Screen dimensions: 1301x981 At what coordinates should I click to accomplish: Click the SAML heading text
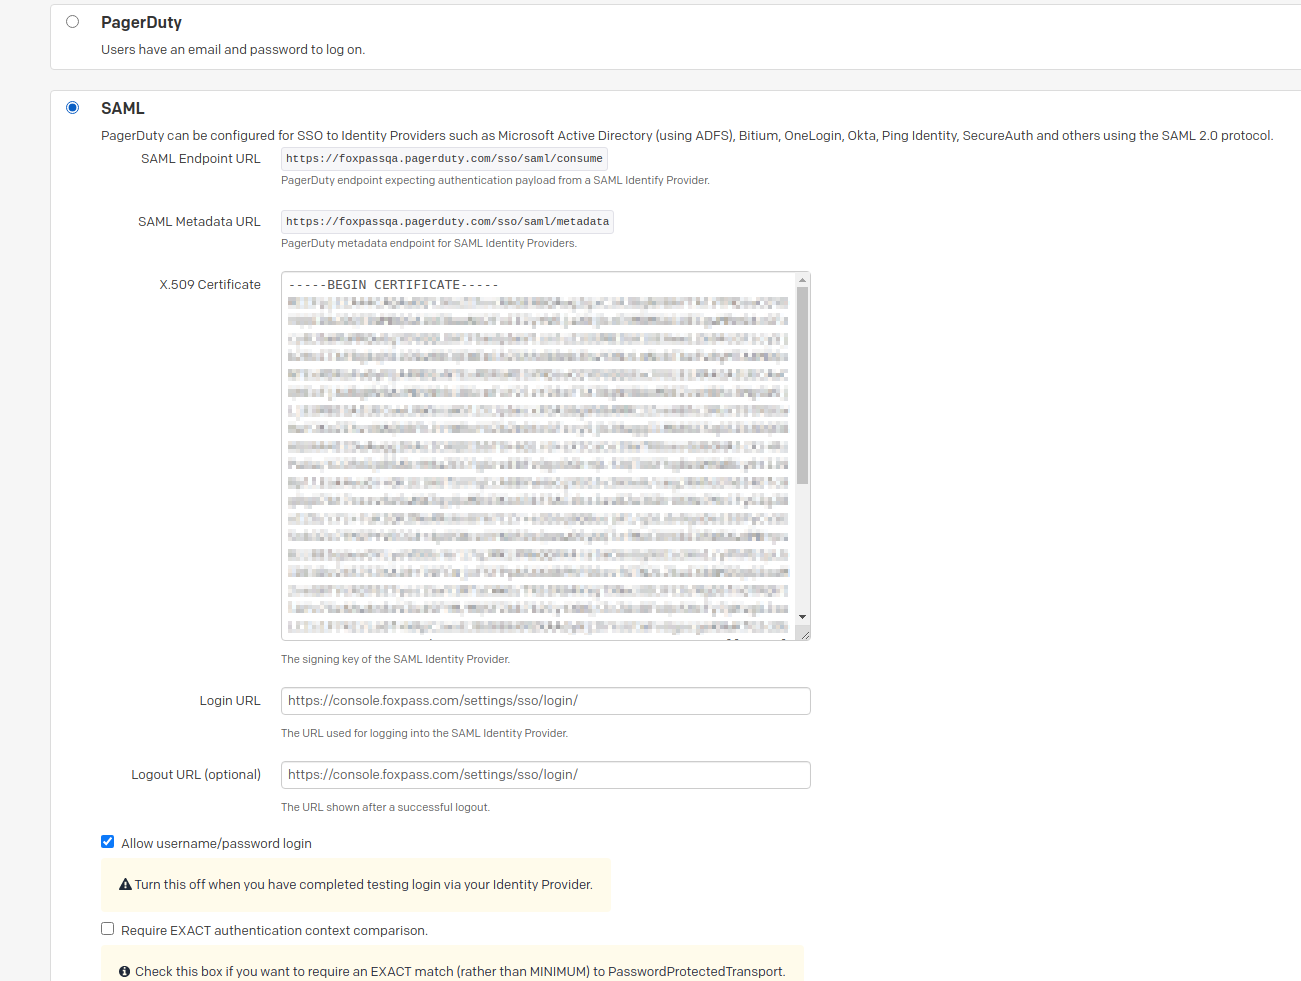tap(123, 108)
